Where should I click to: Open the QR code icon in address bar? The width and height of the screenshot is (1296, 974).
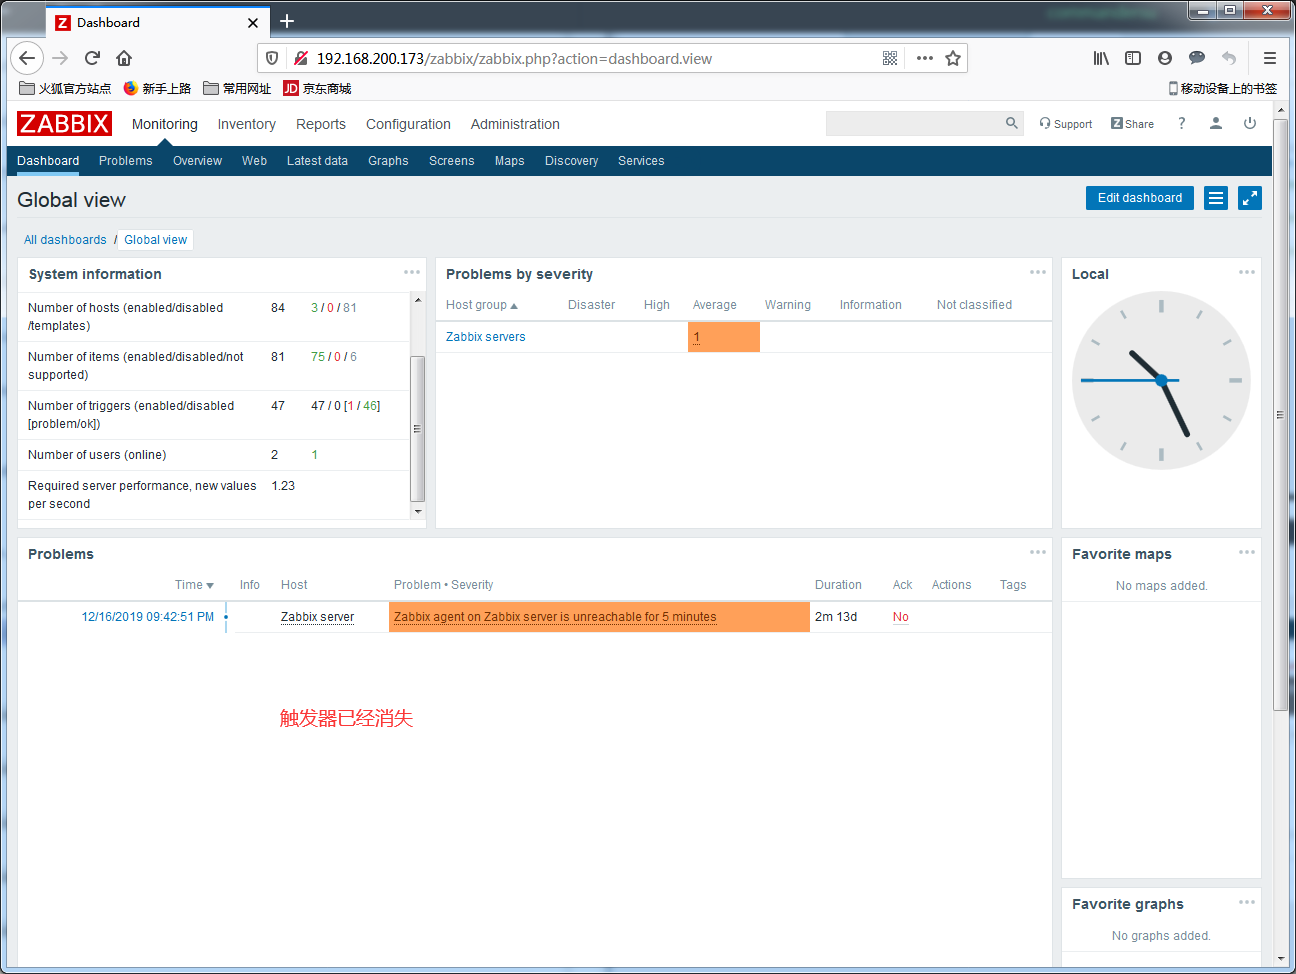pyautogui.click(x=890, y=58)
